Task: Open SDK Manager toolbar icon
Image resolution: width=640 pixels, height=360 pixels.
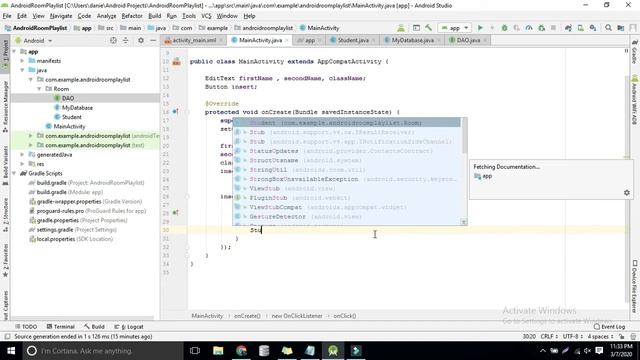Action: click(x=593, y=28)
